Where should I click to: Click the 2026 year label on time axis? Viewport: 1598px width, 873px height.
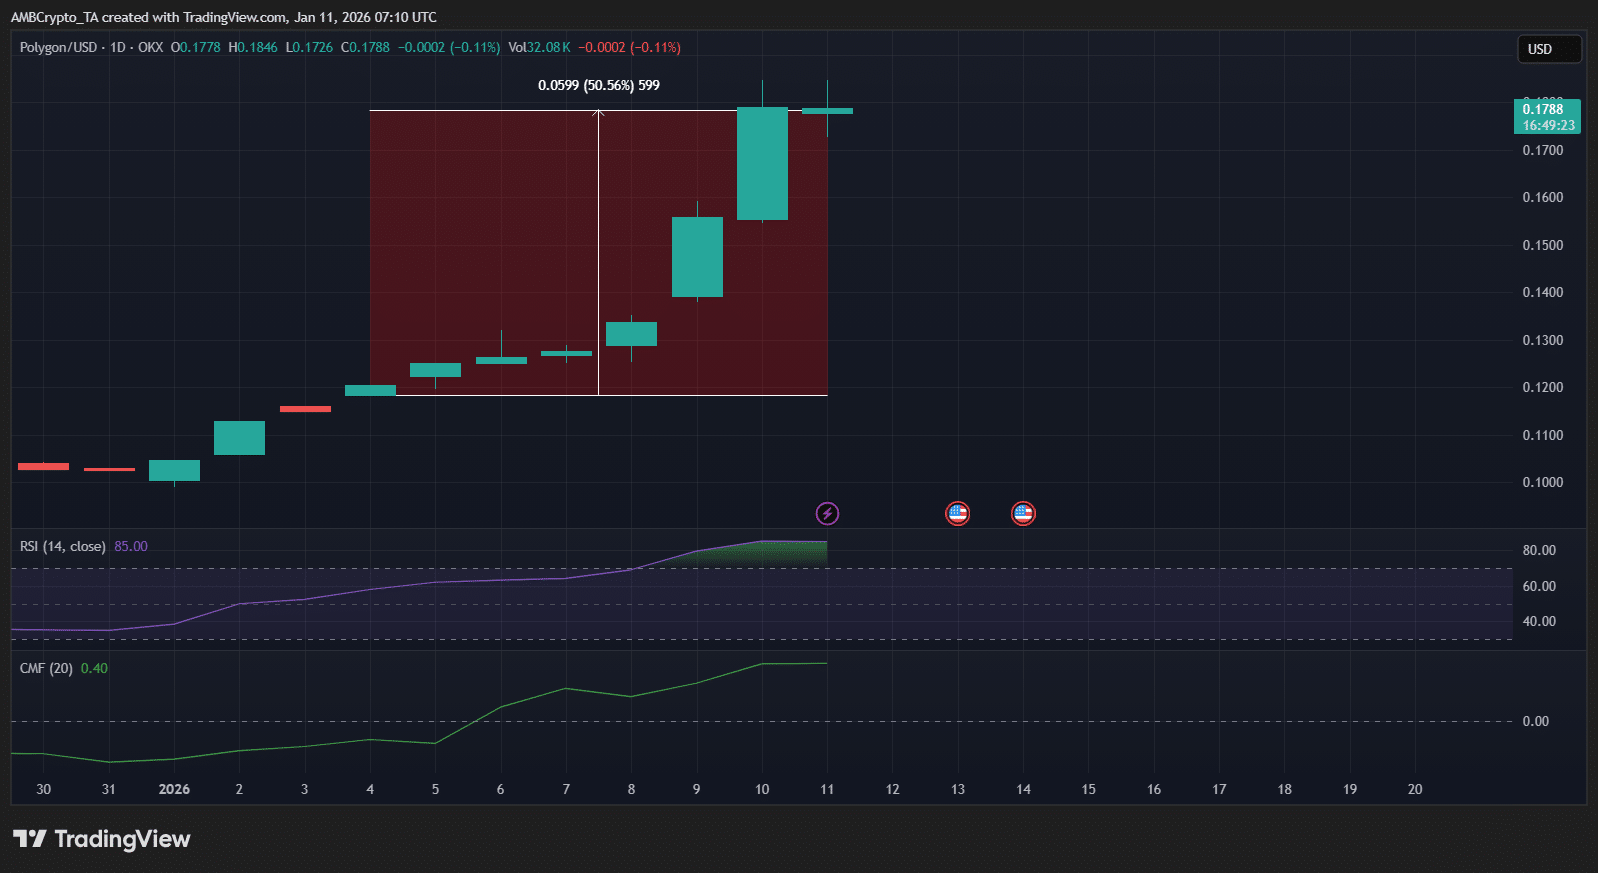click(174, 789)
